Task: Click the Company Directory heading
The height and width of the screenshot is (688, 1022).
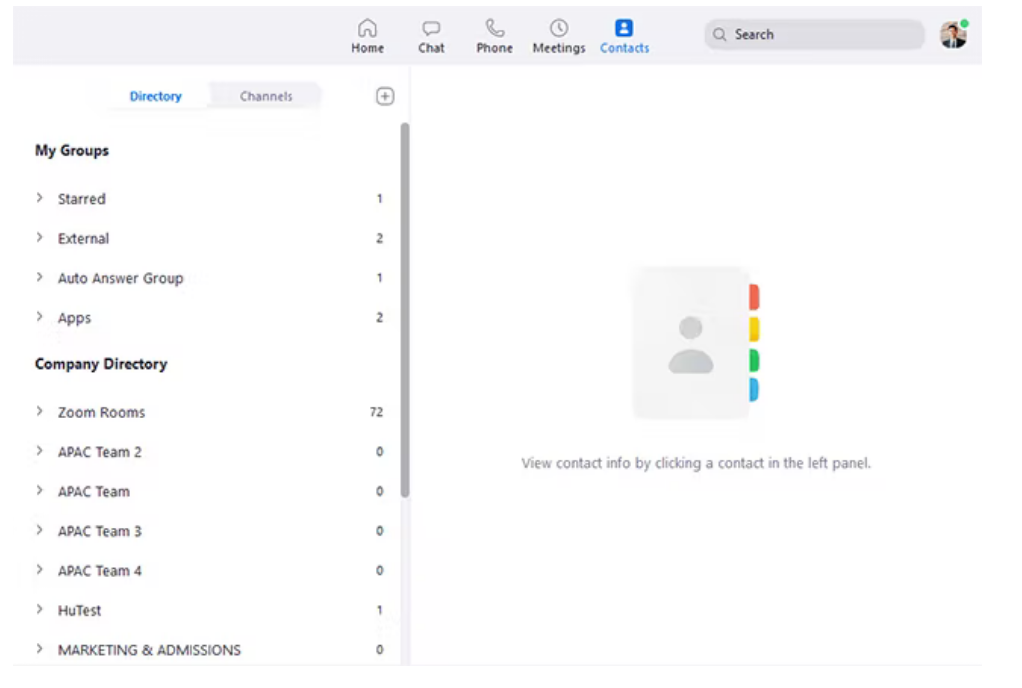Action: click(x=101, y=364)
